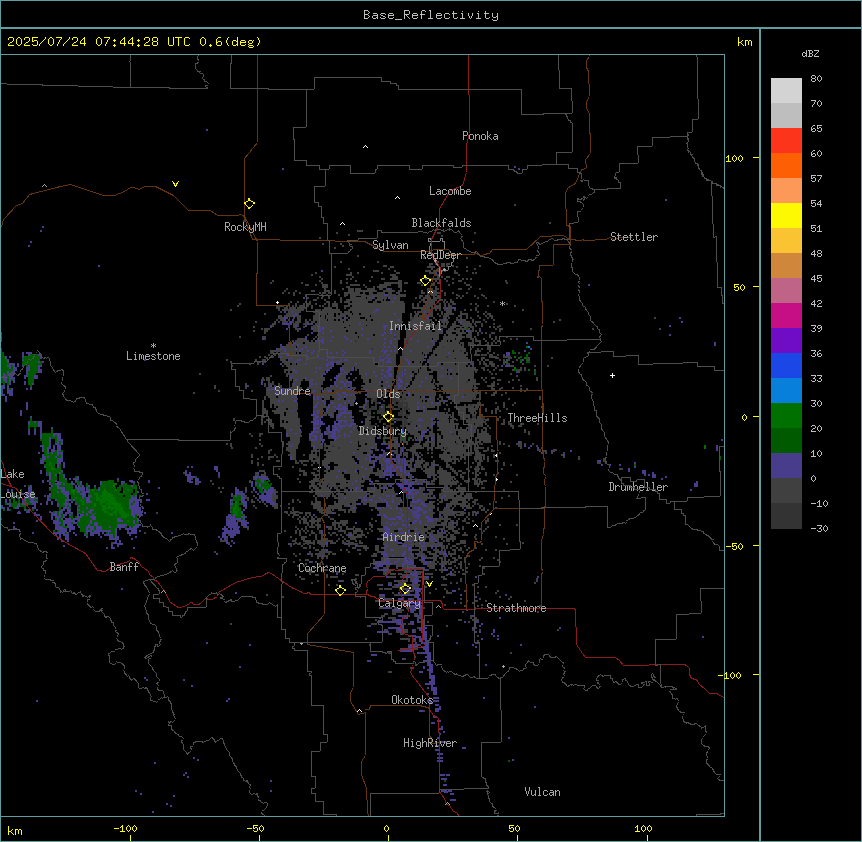Click the Blackfalds label
This screenshot has height=842, width=862.
click(x=441, y=223)
